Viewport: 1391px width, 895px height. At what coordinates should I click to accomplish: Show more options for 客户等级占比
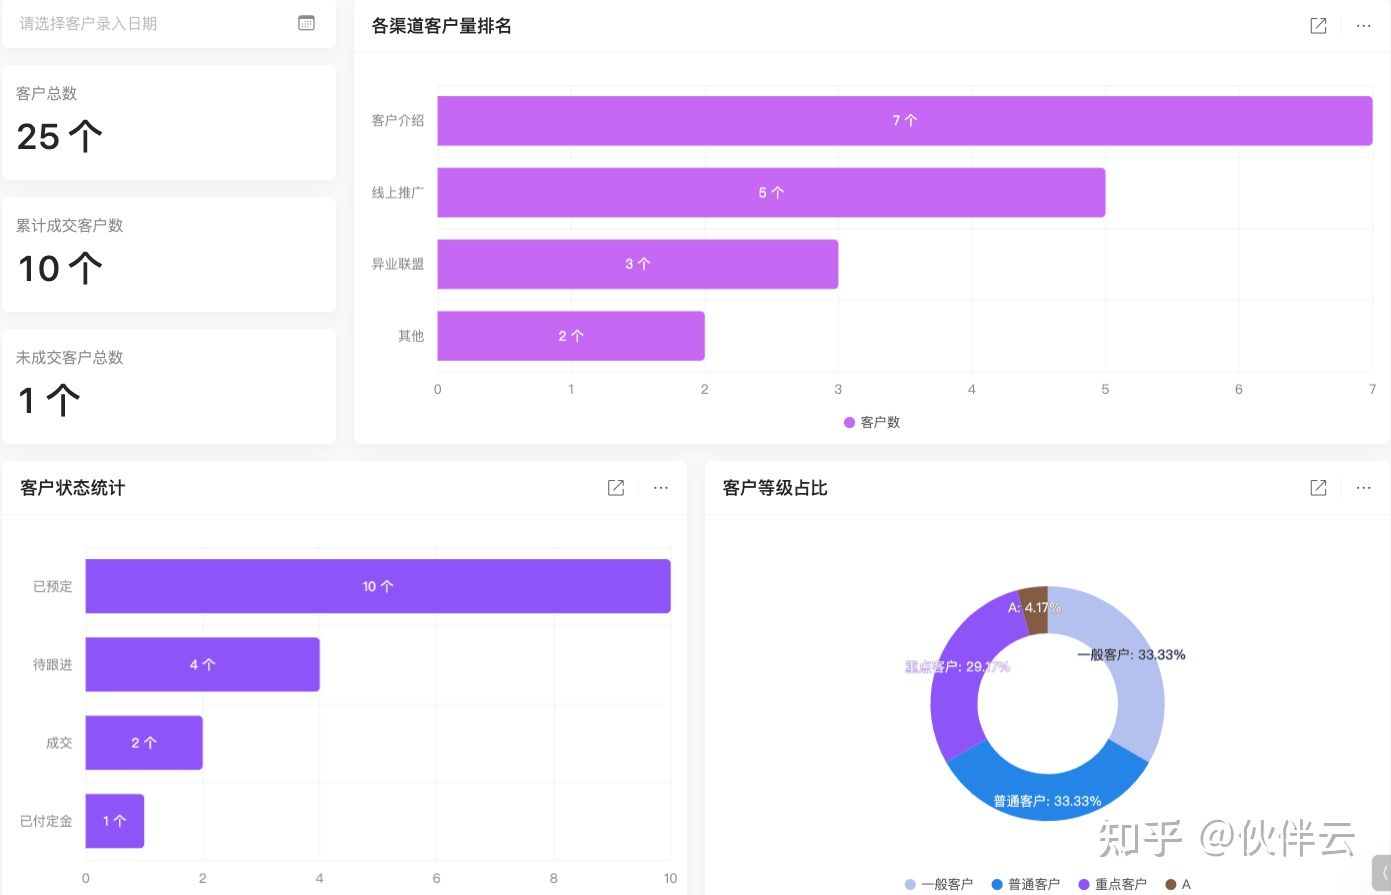[1363, 488]
